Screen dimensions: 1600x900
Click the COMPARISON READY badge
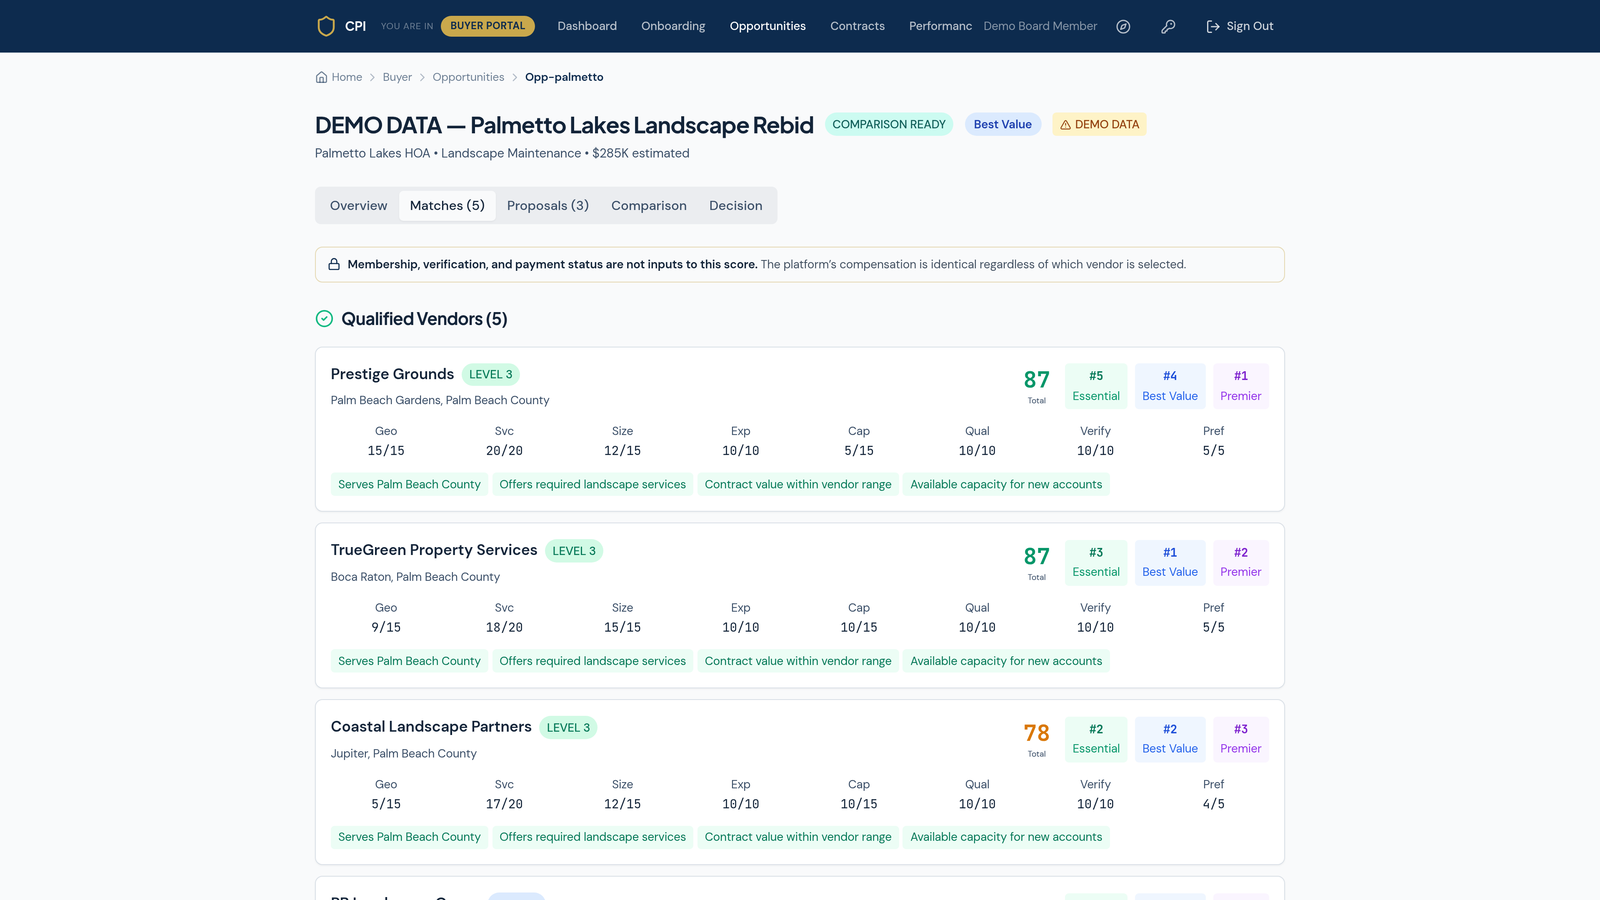pos(889,125)
